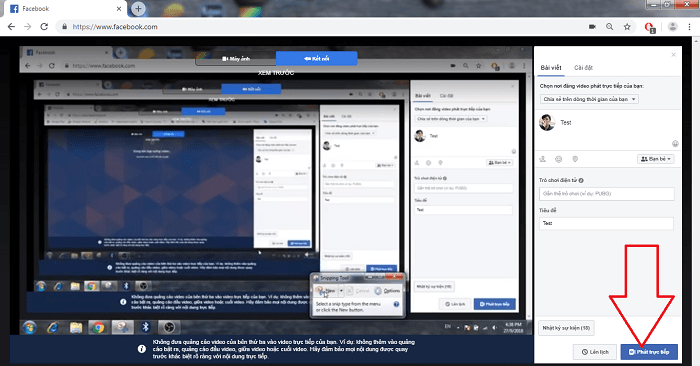Image resolution: width=700 pixels, height=366 pixels.
Task: Reload the Facebook page
Action: pos(44,27)
